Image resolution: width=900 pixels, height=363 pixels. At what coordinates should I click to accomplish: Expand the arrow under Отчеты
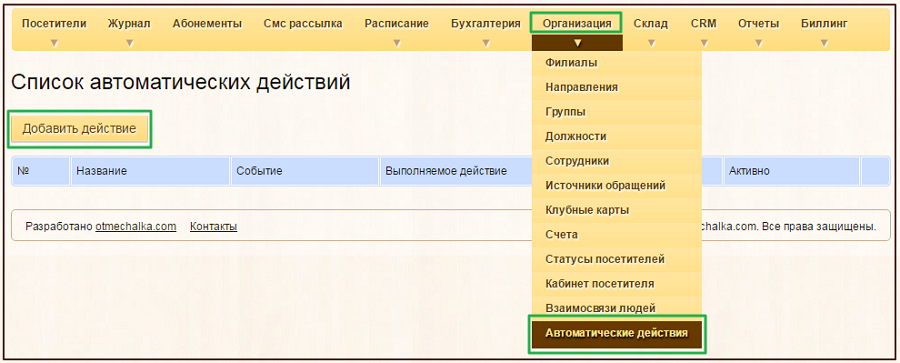click(x=759, y=43)
